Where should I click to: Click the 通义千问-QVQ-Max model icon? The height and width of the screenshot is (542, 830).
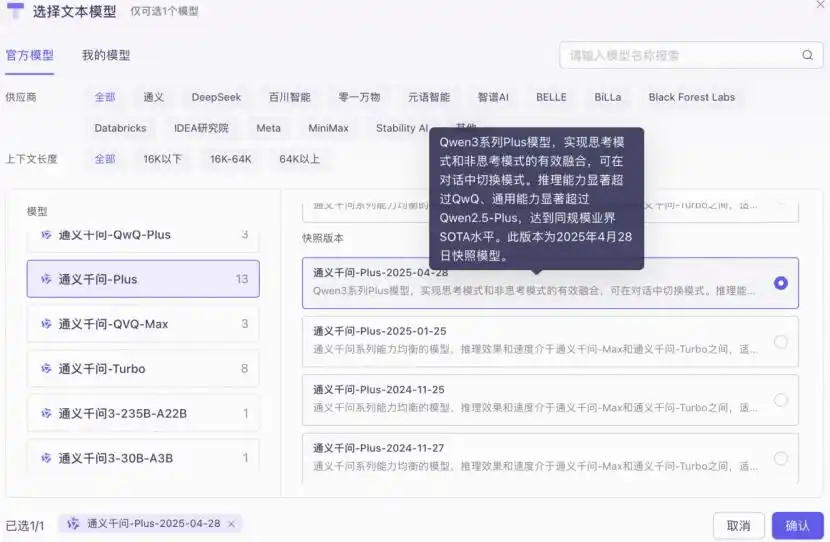pos(47,323)
